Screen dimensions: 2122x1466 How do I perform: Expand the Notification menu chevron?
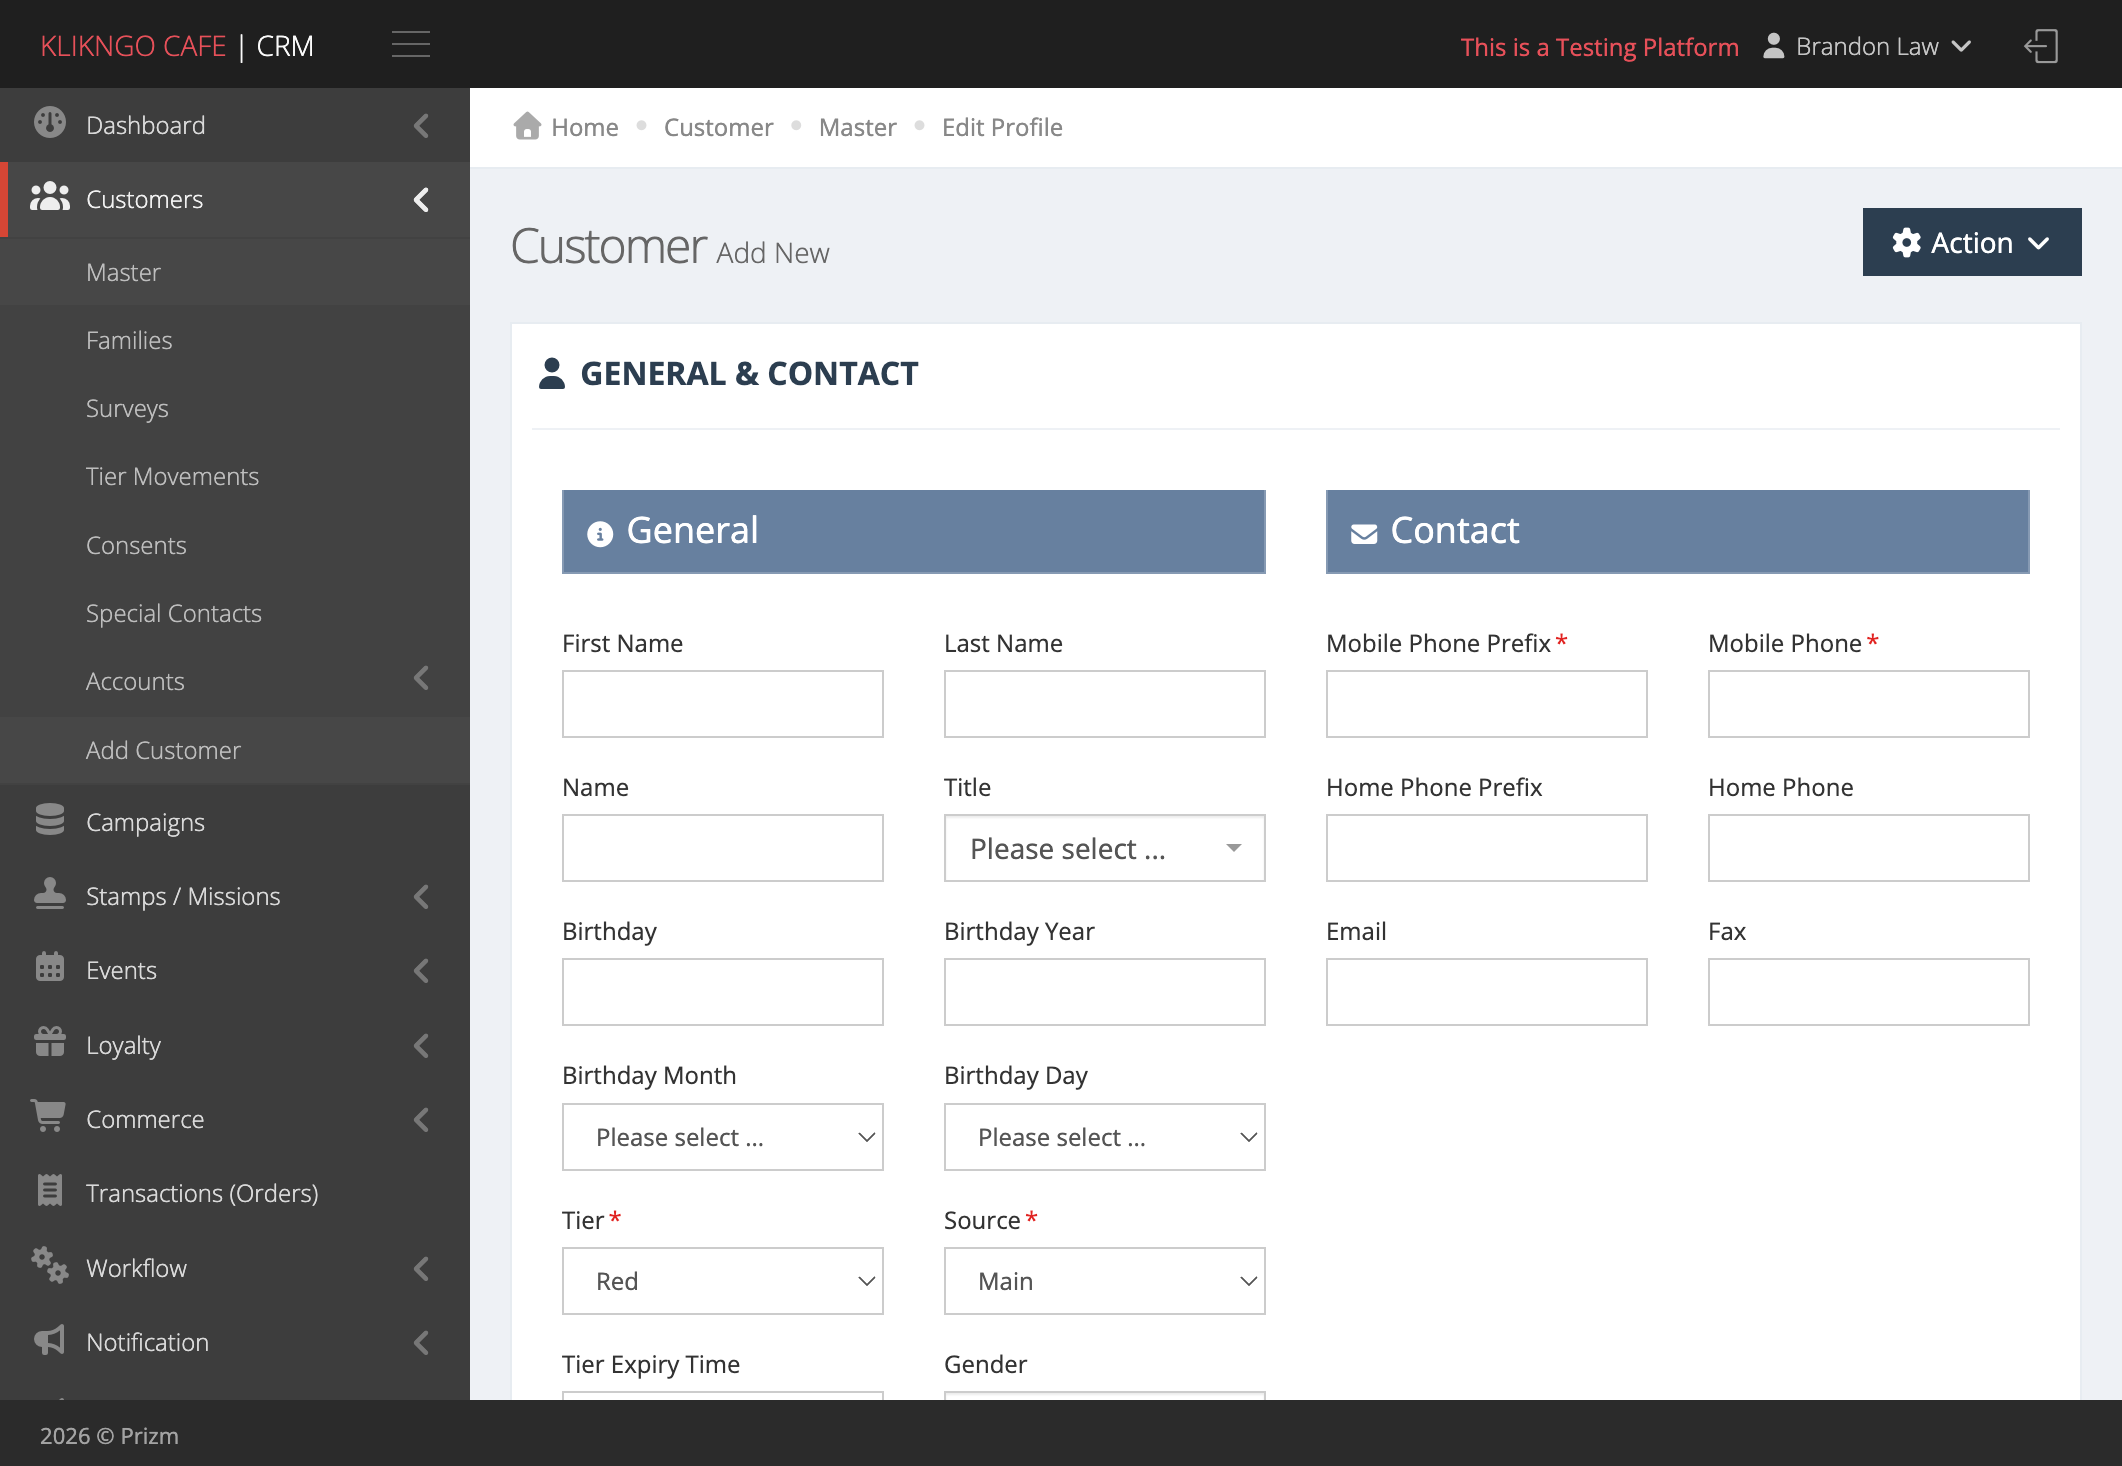422,1342
